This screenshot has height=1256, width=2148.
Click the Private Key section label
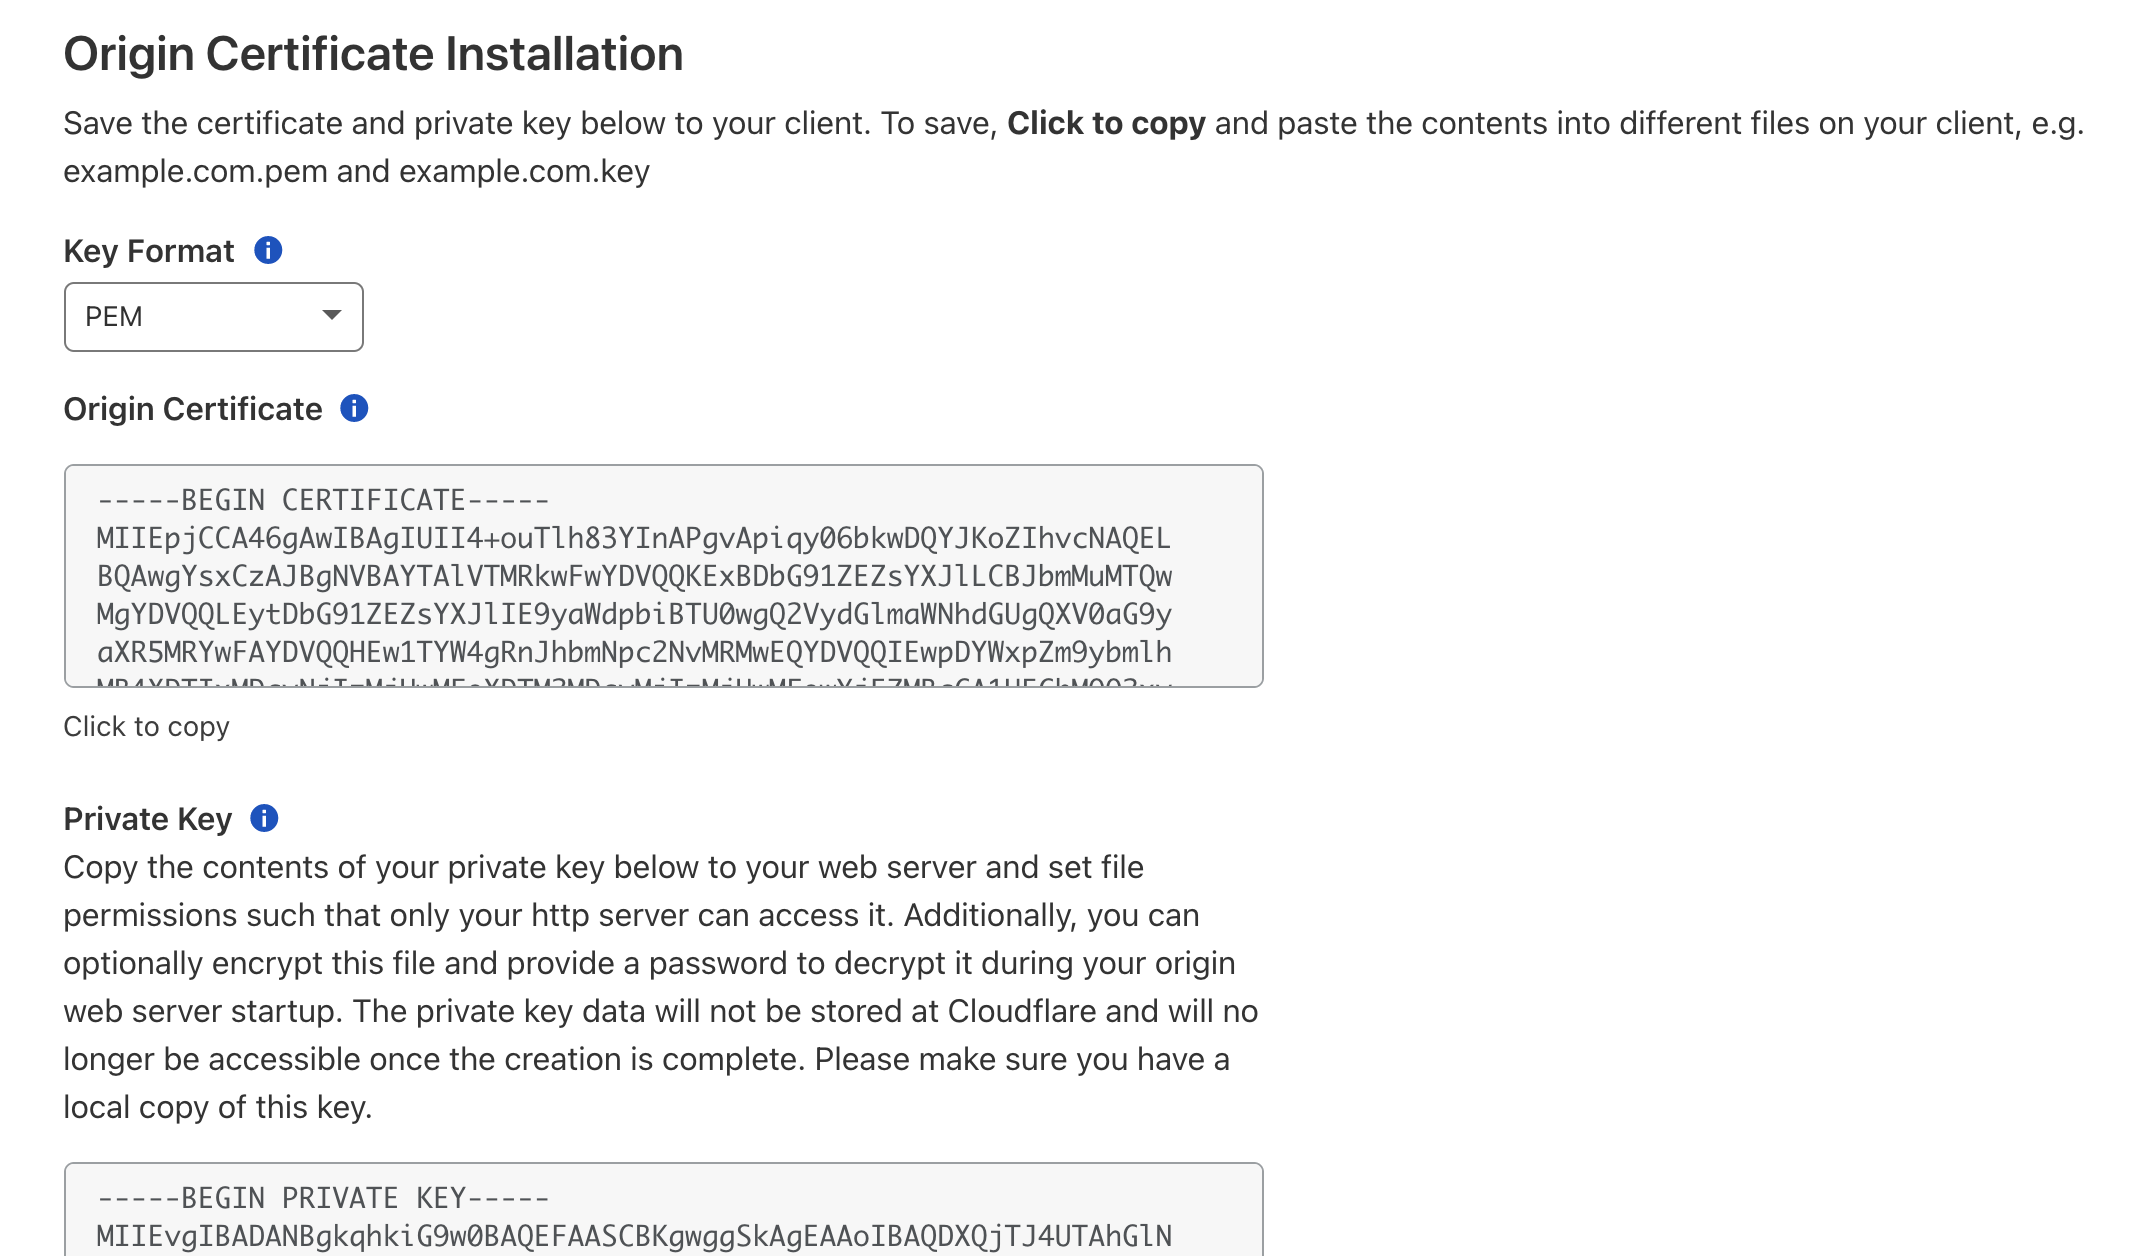click(148, 819)
